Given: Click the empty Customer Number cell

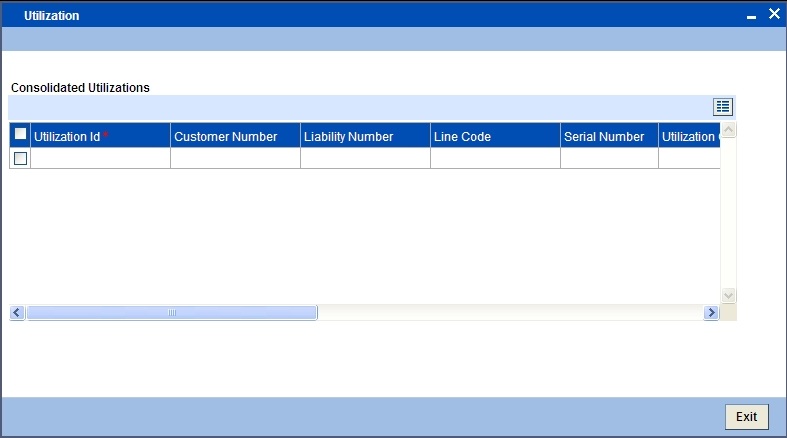Looking at the screenshot, I should pos(235,158).
